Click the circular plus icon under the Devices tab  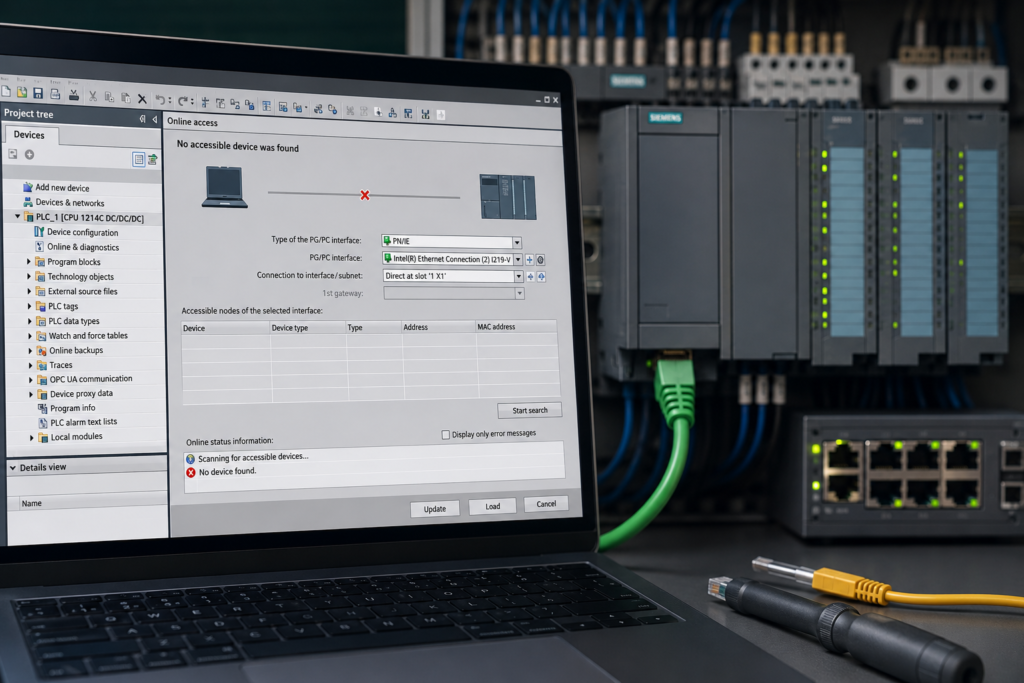[29, 155]
